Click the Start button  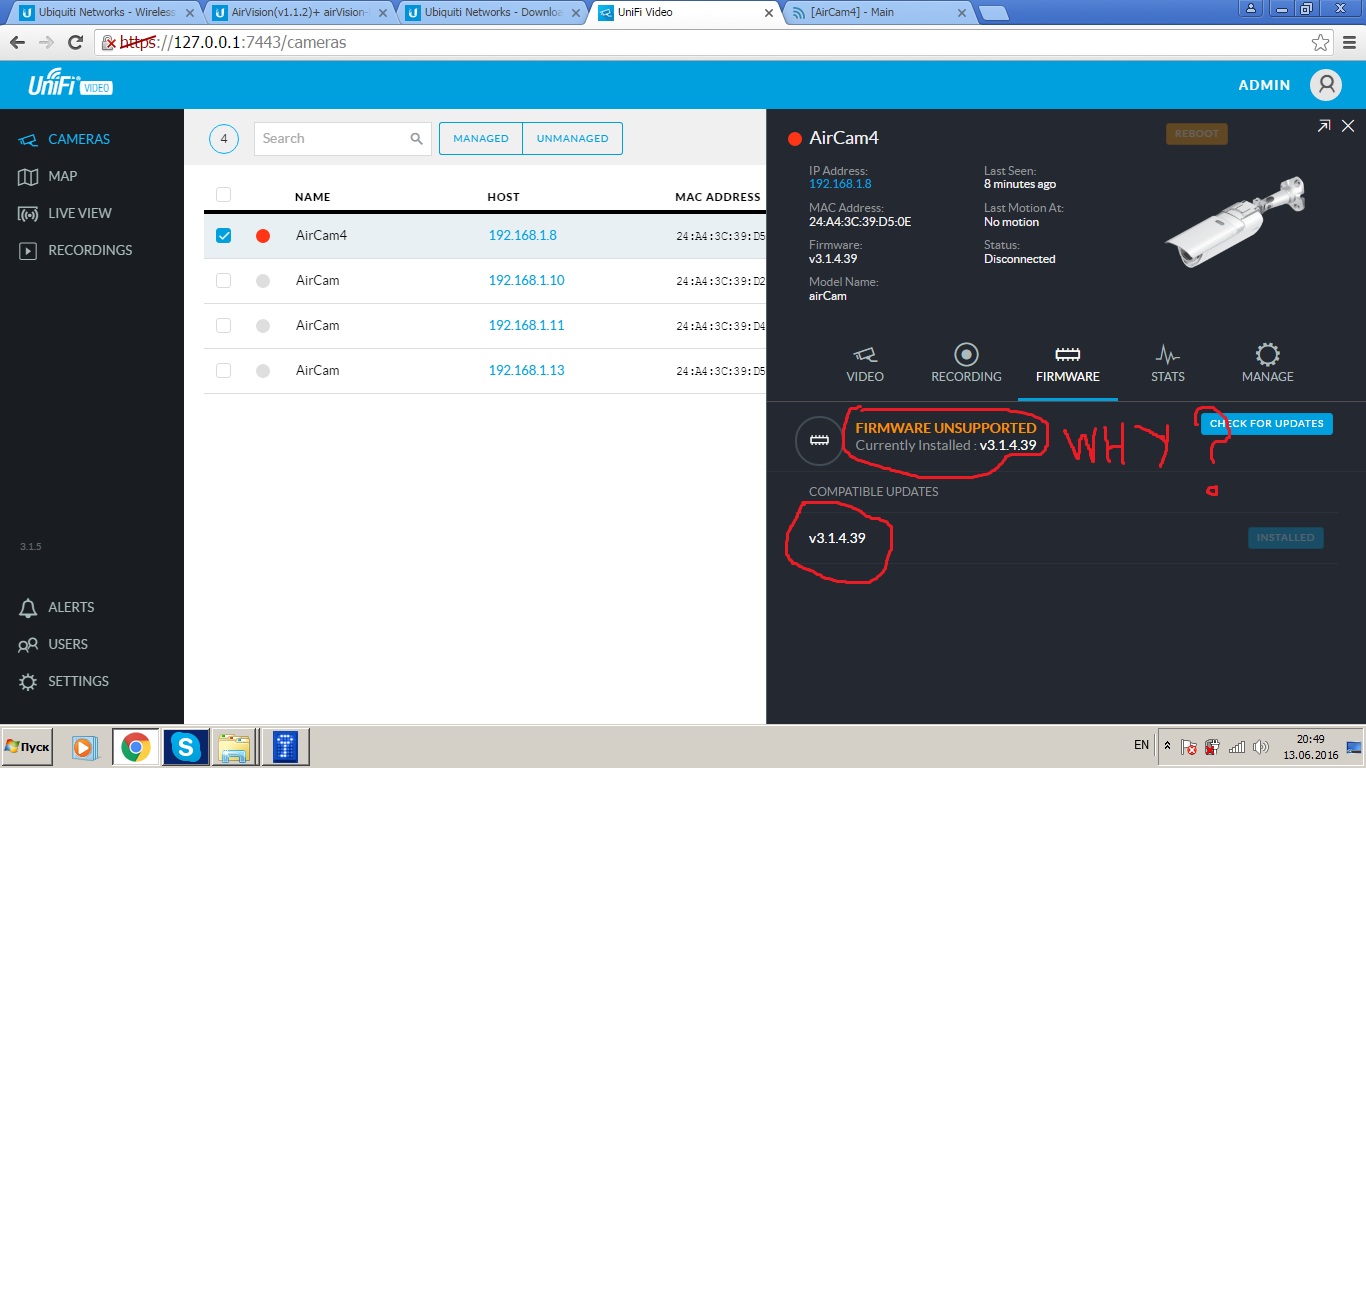pyautogui.click(x=27, y=747)
